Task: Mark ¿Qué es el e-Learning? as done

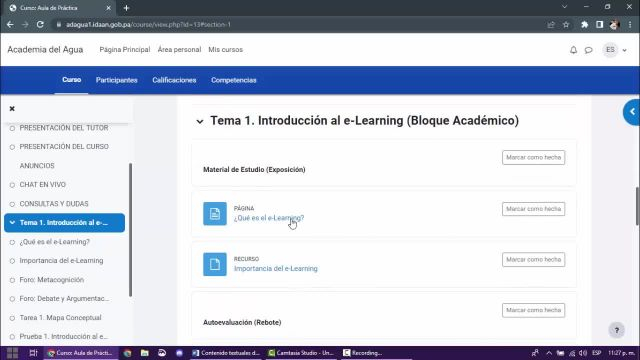Action: coord(533,209)
